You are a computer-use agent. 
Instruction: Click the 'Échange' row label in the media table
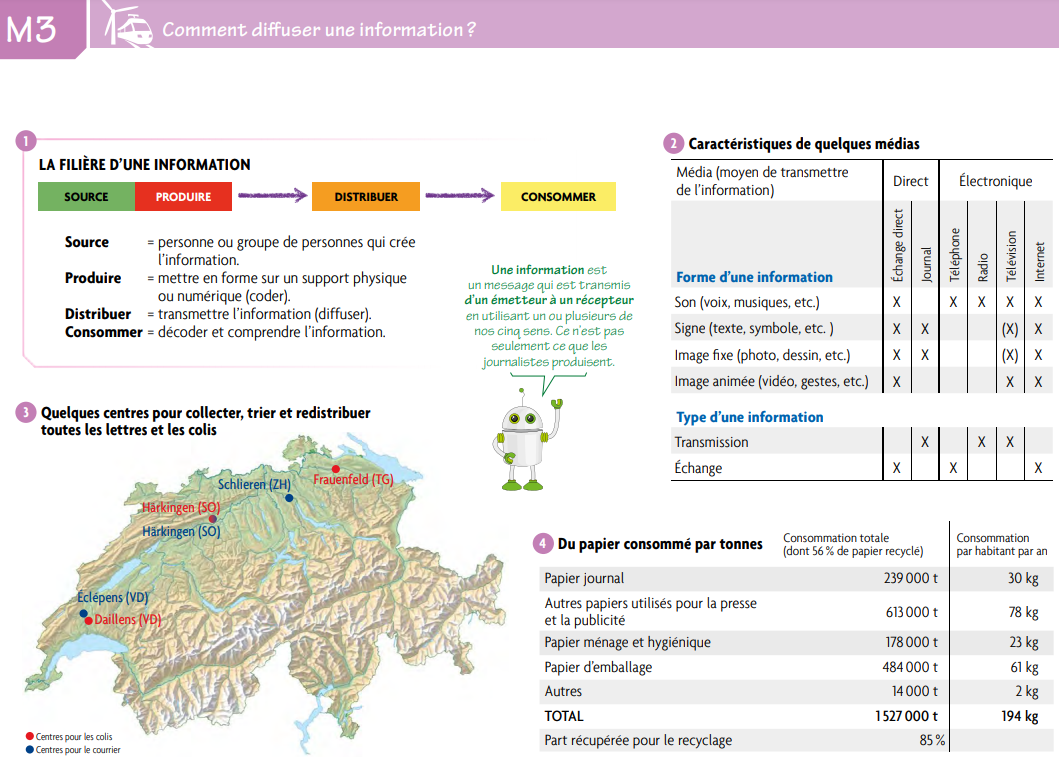click(698, 468)
